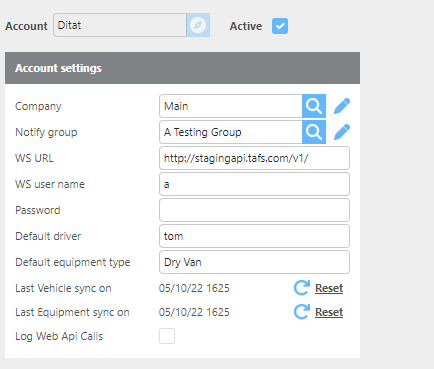This screenshot has height=369, width=434.
Task: Click the WS user name field
Action: 254,184
